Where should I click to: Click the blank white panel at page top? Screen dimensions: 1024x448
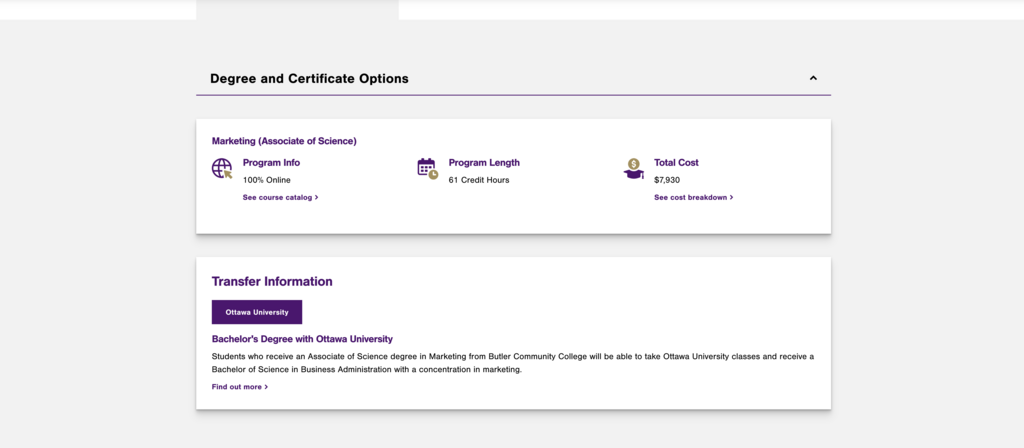(700, 9)
